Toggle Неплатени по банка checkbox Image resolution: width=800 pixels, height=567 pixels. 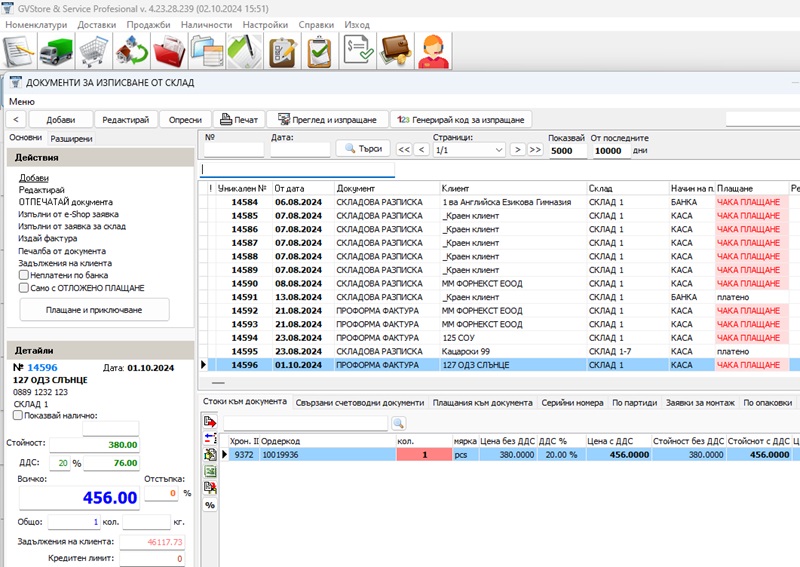(x=23, y=275)
